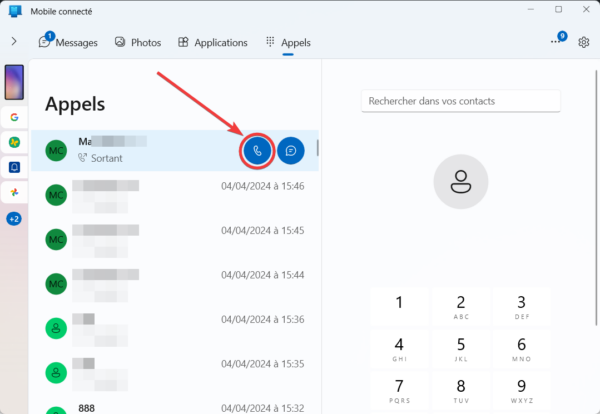Select the 888 call entry
The image size is (600, 414).
pos(175,407)
